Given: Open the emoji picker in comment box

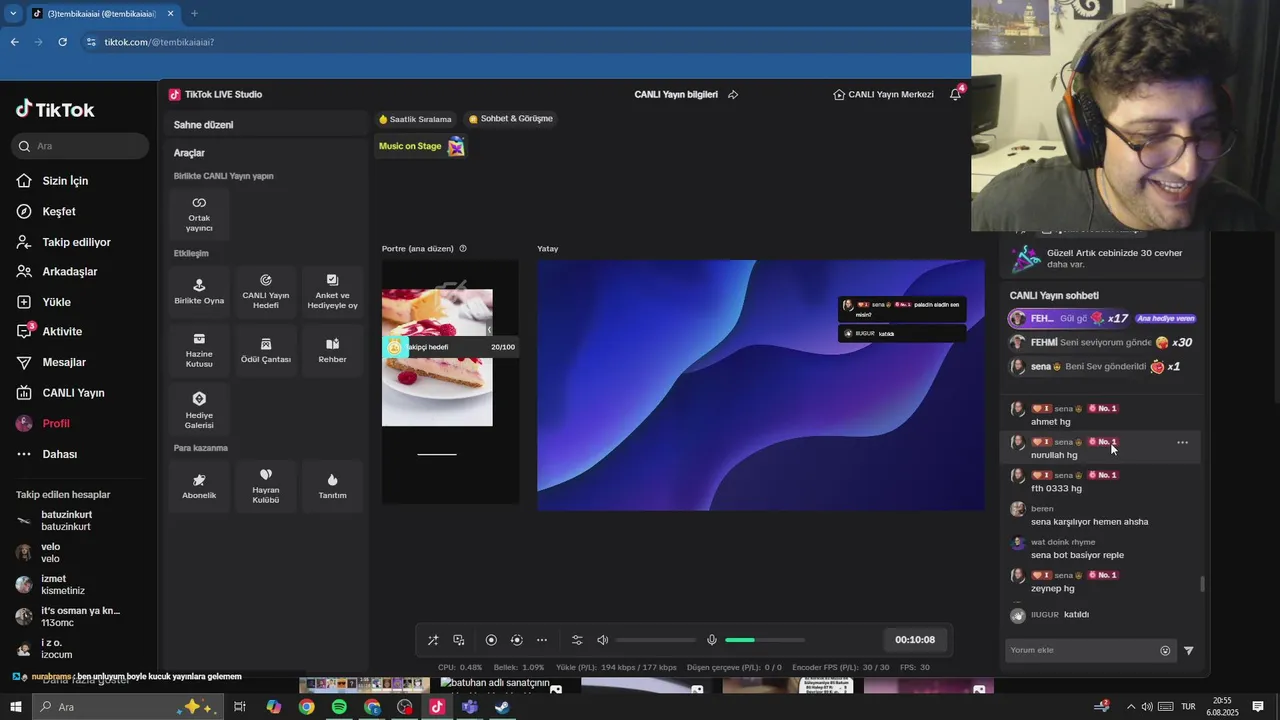Looking at the screenshot, I should pyautogui.click(x=1165, y=650).
